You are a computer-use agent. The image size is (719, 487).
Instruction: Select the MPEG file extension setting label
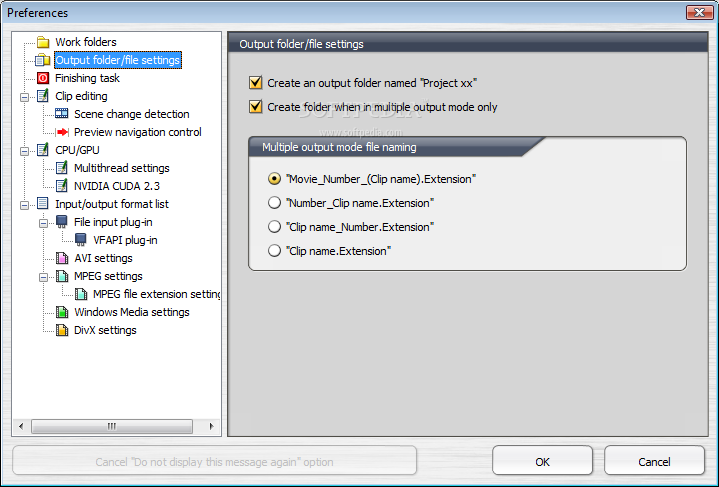coord(156,294)
